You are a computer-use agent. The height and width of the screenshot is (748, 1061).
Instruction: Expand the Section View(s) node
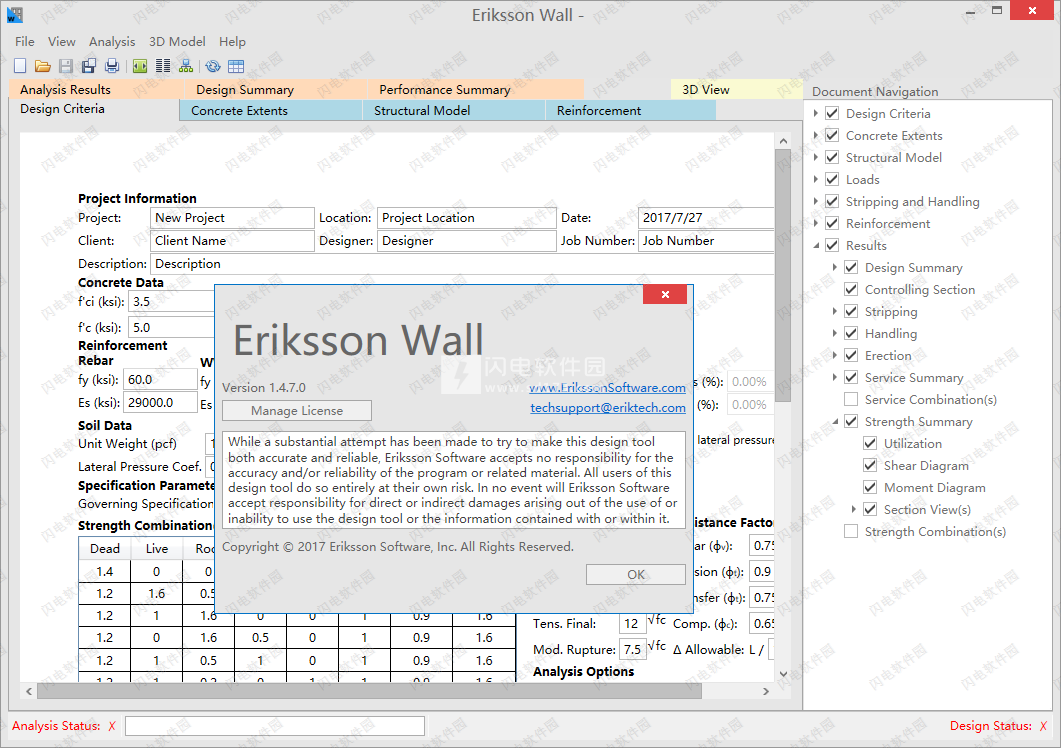coord(855,510)
